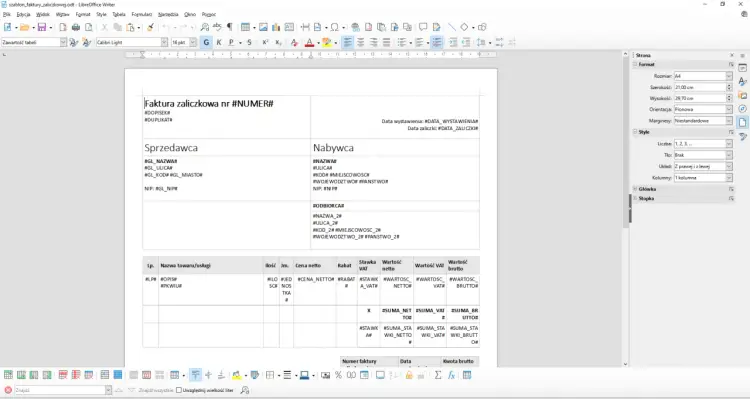The image size is (750, 399).
Task: Open the Plik menu
Action: (x=7, y=14)
